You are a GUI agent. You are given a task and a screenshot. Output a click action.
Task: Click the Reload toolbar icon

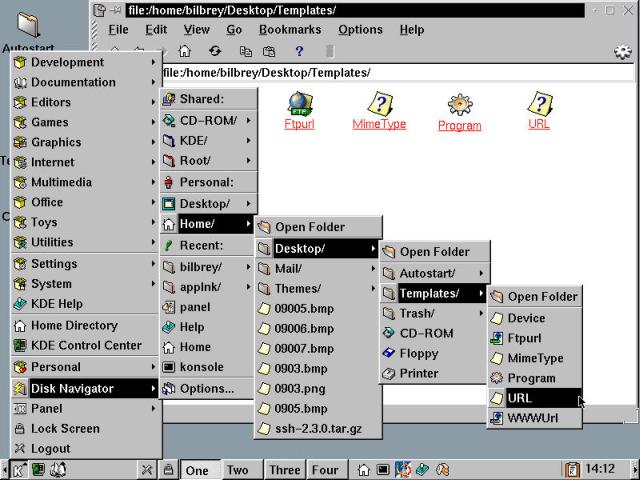pyautogui.click(x=215, y=51)
